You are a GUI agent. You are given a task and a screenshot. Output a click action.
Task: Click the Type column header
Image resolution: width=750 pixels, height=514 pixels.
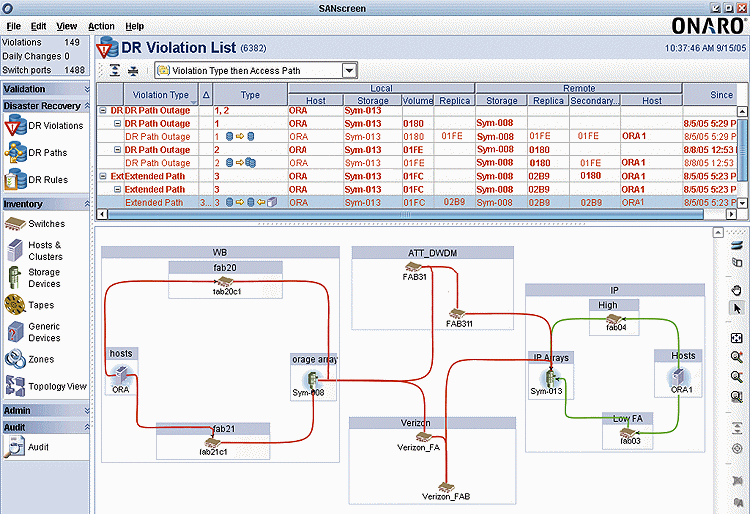point(250,95)
